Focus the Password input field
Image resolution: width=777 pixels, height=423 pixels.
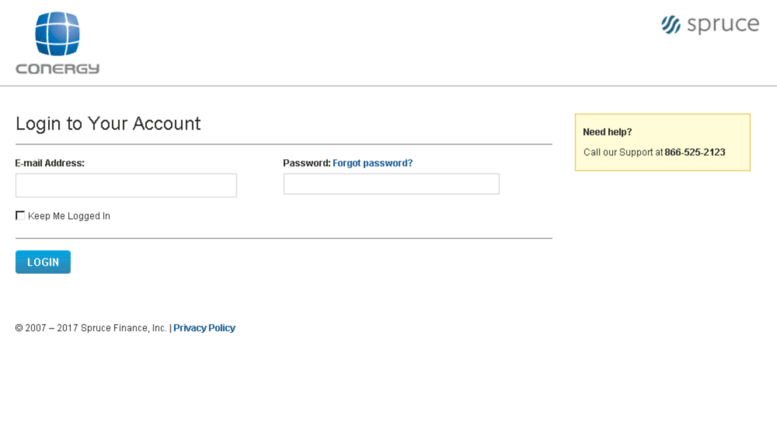(391, 184)
